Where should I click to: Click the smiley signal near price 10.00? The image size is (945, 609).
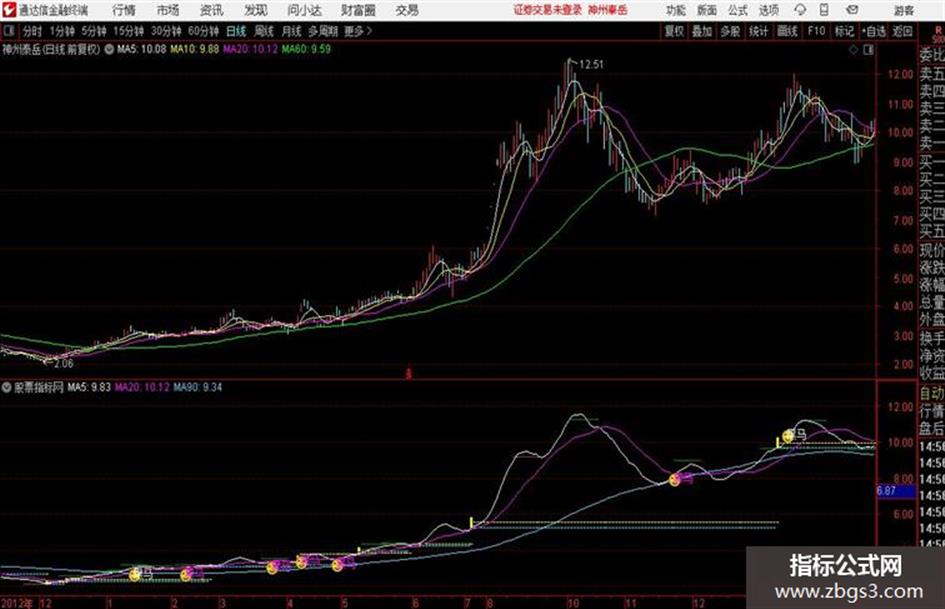click(788, 435)
